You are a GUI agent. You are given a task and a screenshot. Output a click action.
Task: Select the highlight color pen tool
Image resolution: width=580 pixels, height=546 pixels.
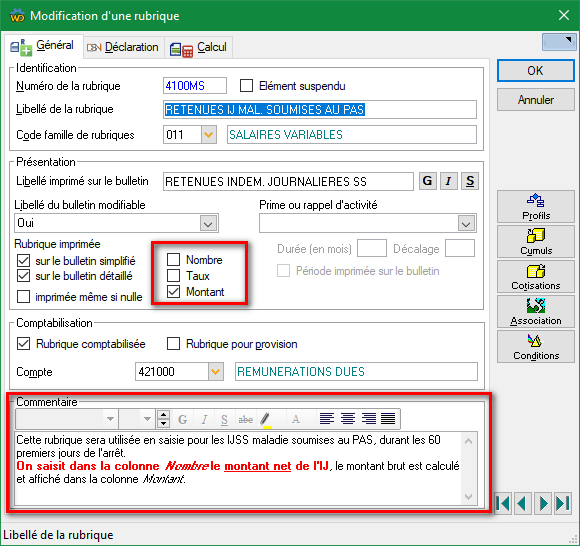[x=266, y=419]
